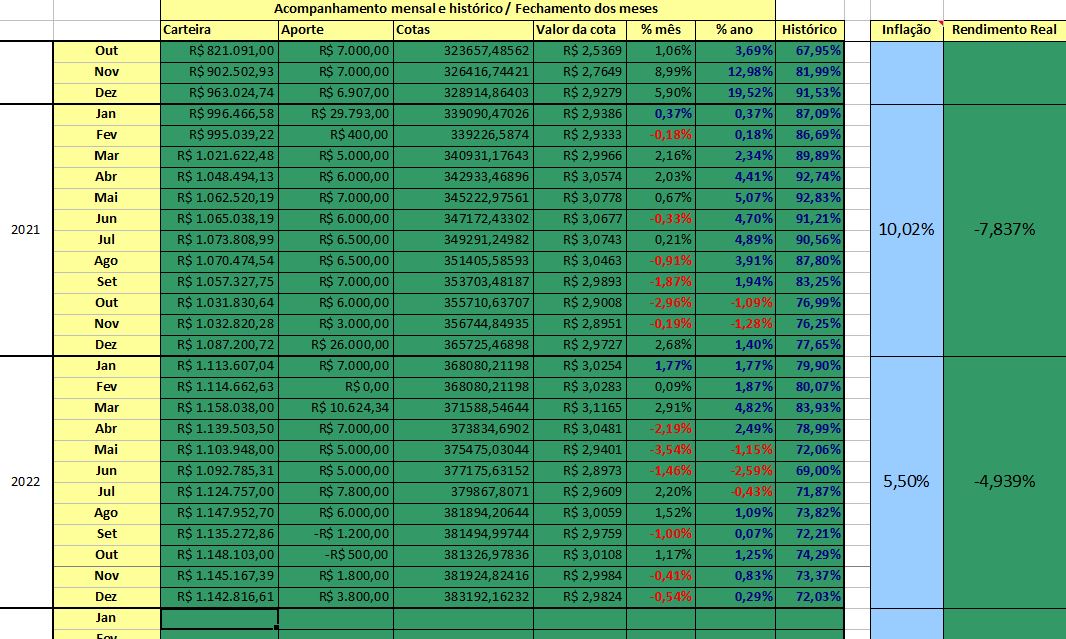Viewport: 1066px width, 639px height.
Task: Click the Valor da cota header cell
Action: click(x=580, y=30)
